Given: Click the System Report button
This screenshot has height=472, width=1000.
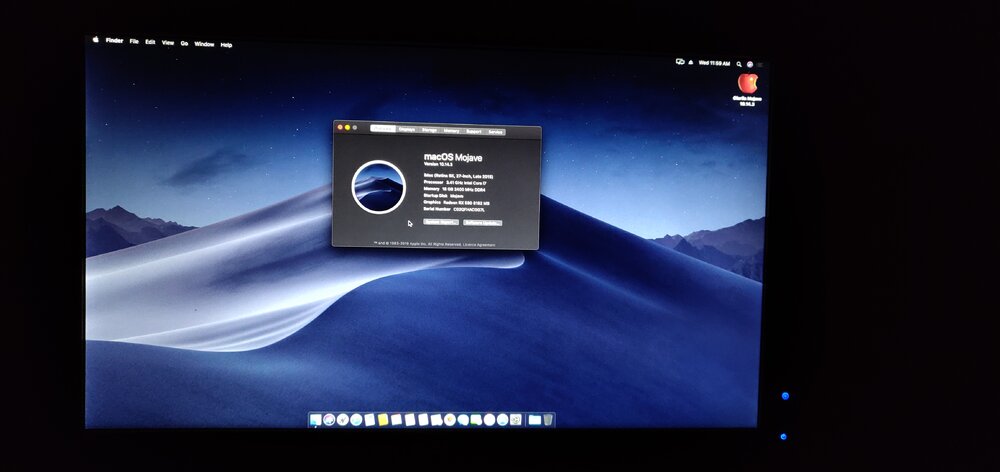Looking at the screenshot, I should click(440, 222).
